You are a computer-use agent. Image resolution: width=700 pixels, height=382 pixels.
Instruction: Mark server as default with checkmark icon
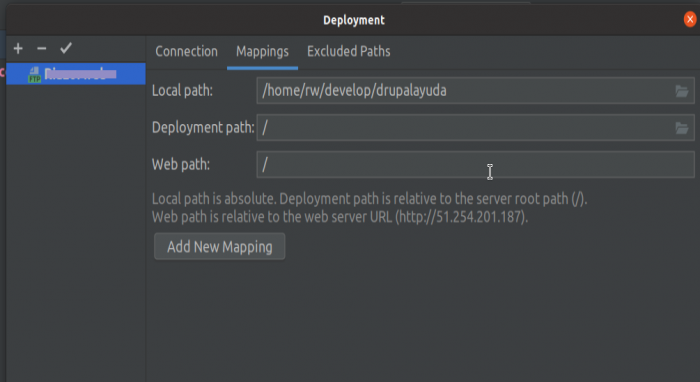point(66,48)
